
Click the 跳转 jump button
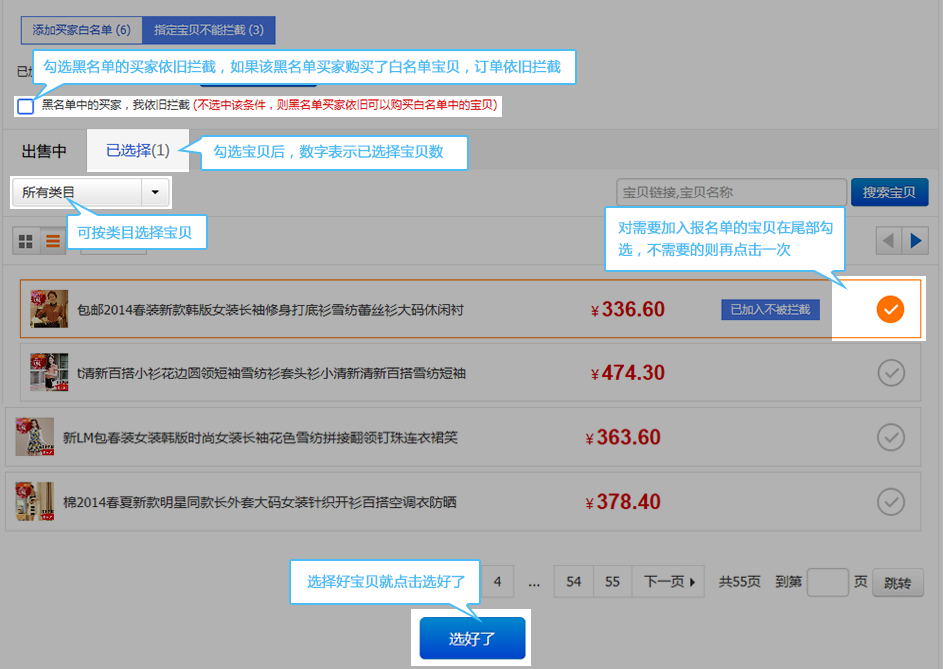click(x=898, y=582)
